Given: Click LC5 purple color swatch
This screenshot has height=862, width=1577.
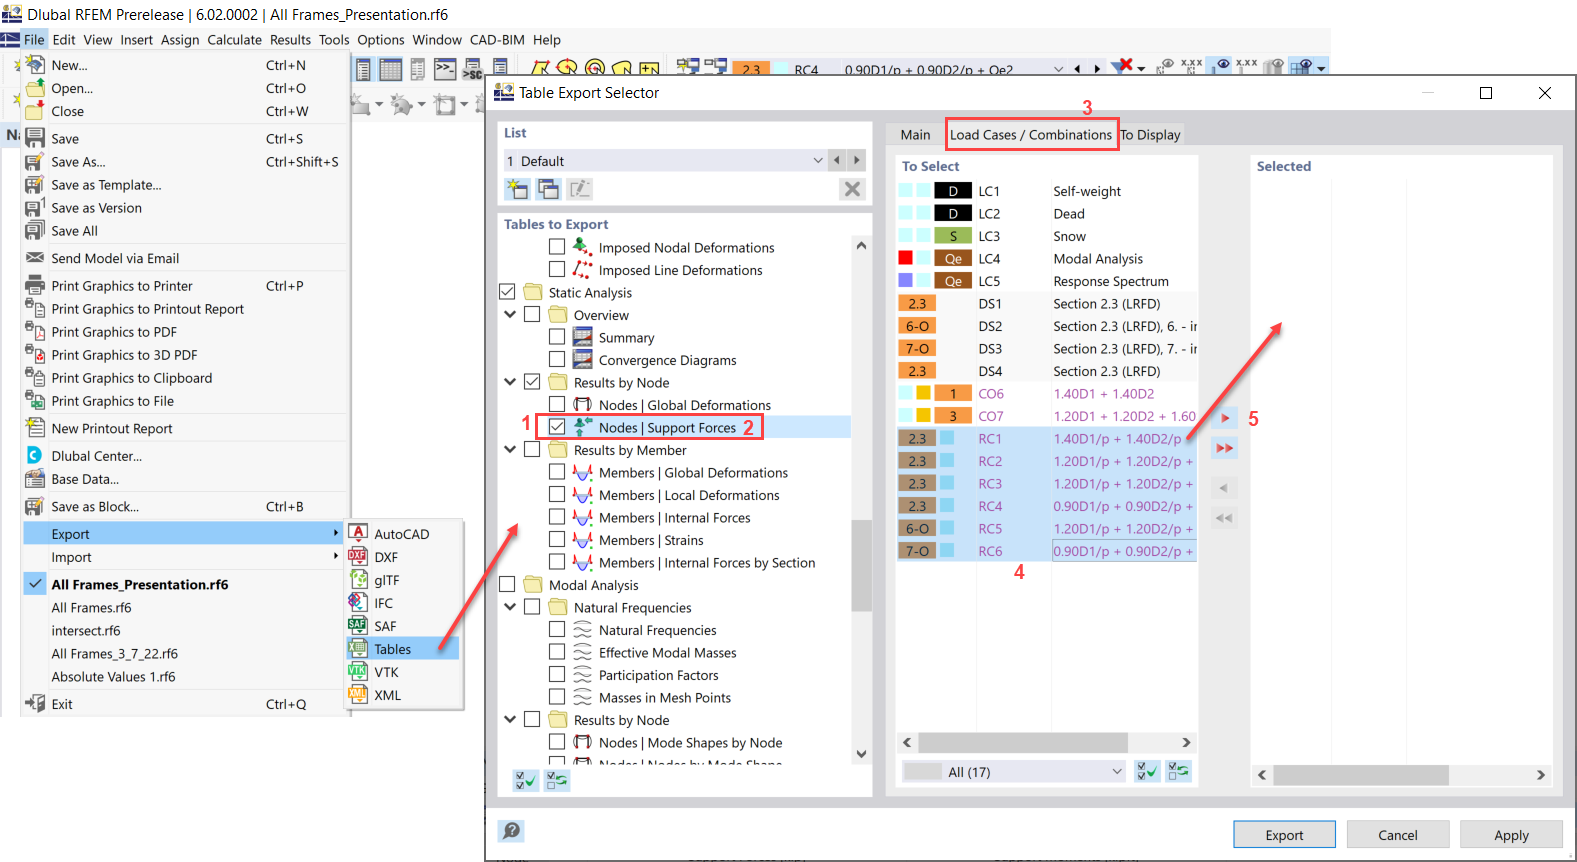Looking at the screenshot, I should click(905, 281).
